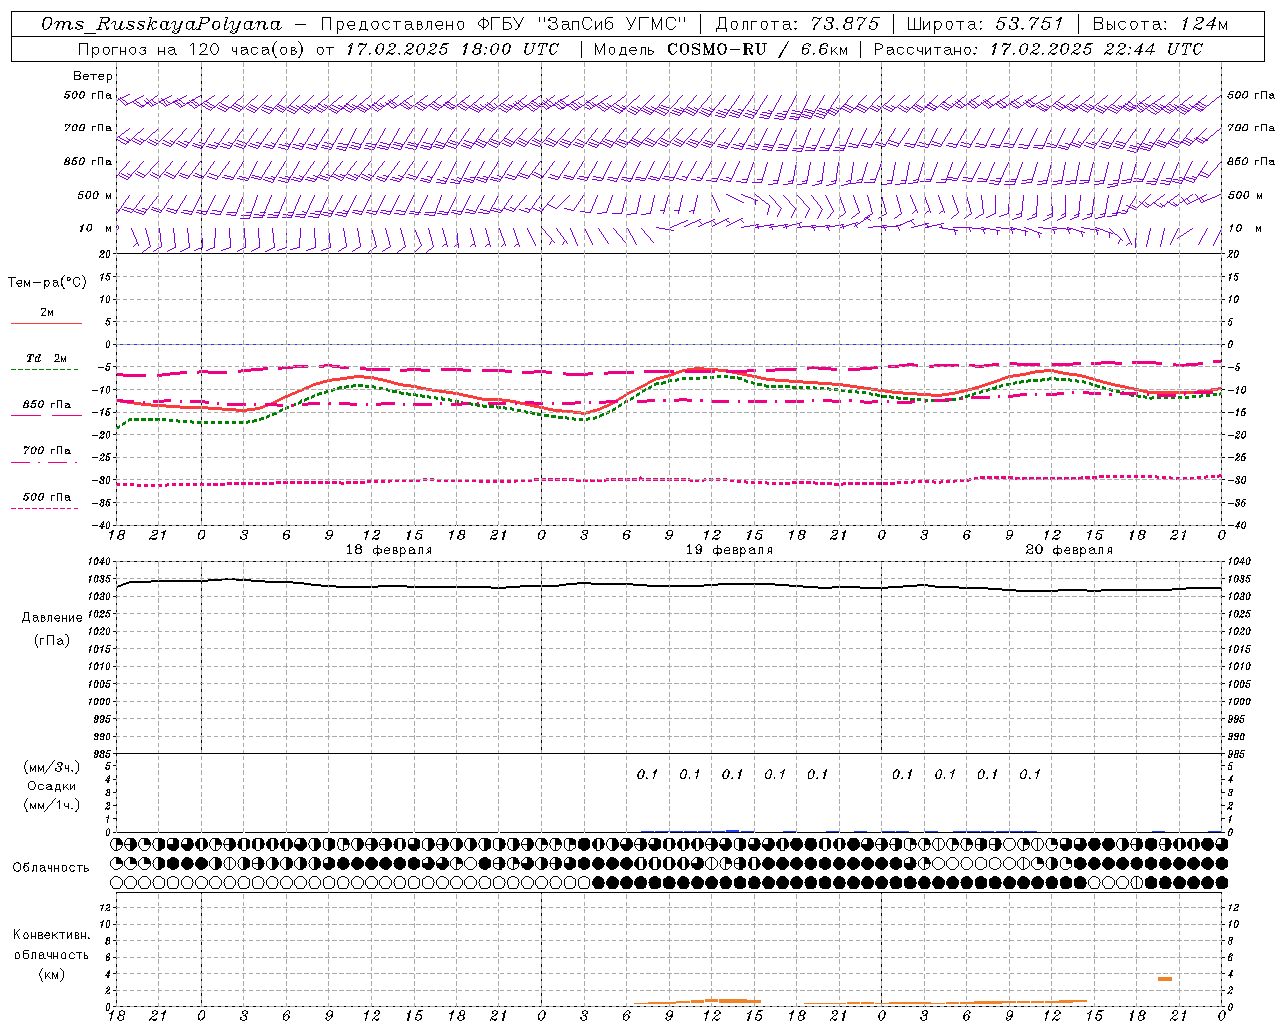Click the 500 гПа temperature legend entry
Viewport: 1280px width, 1024px height.
[x=47, y=497]
